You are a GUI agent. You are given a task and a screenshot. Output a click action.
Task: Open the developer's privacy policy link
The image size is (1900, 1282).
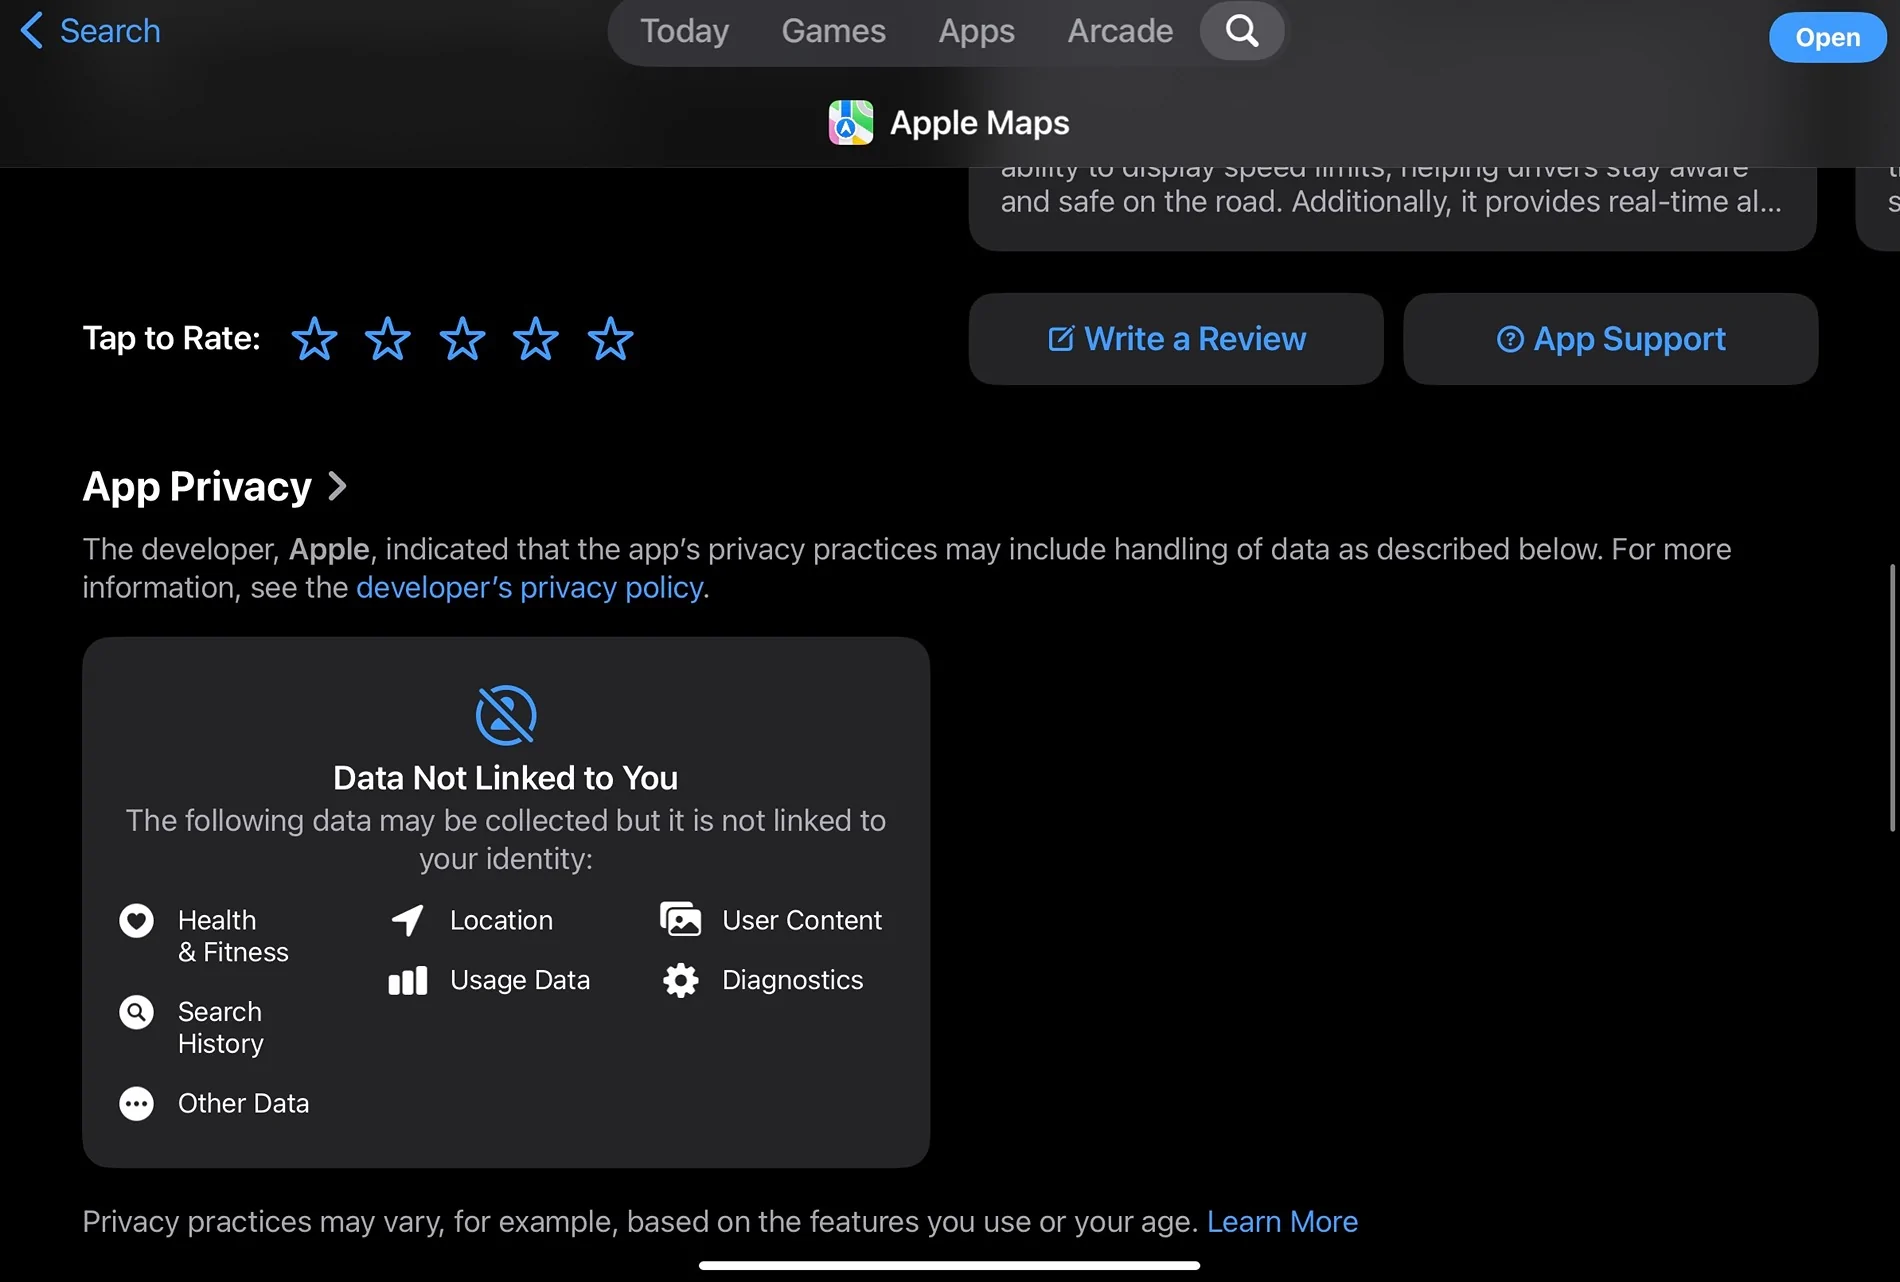click(529, 587)
